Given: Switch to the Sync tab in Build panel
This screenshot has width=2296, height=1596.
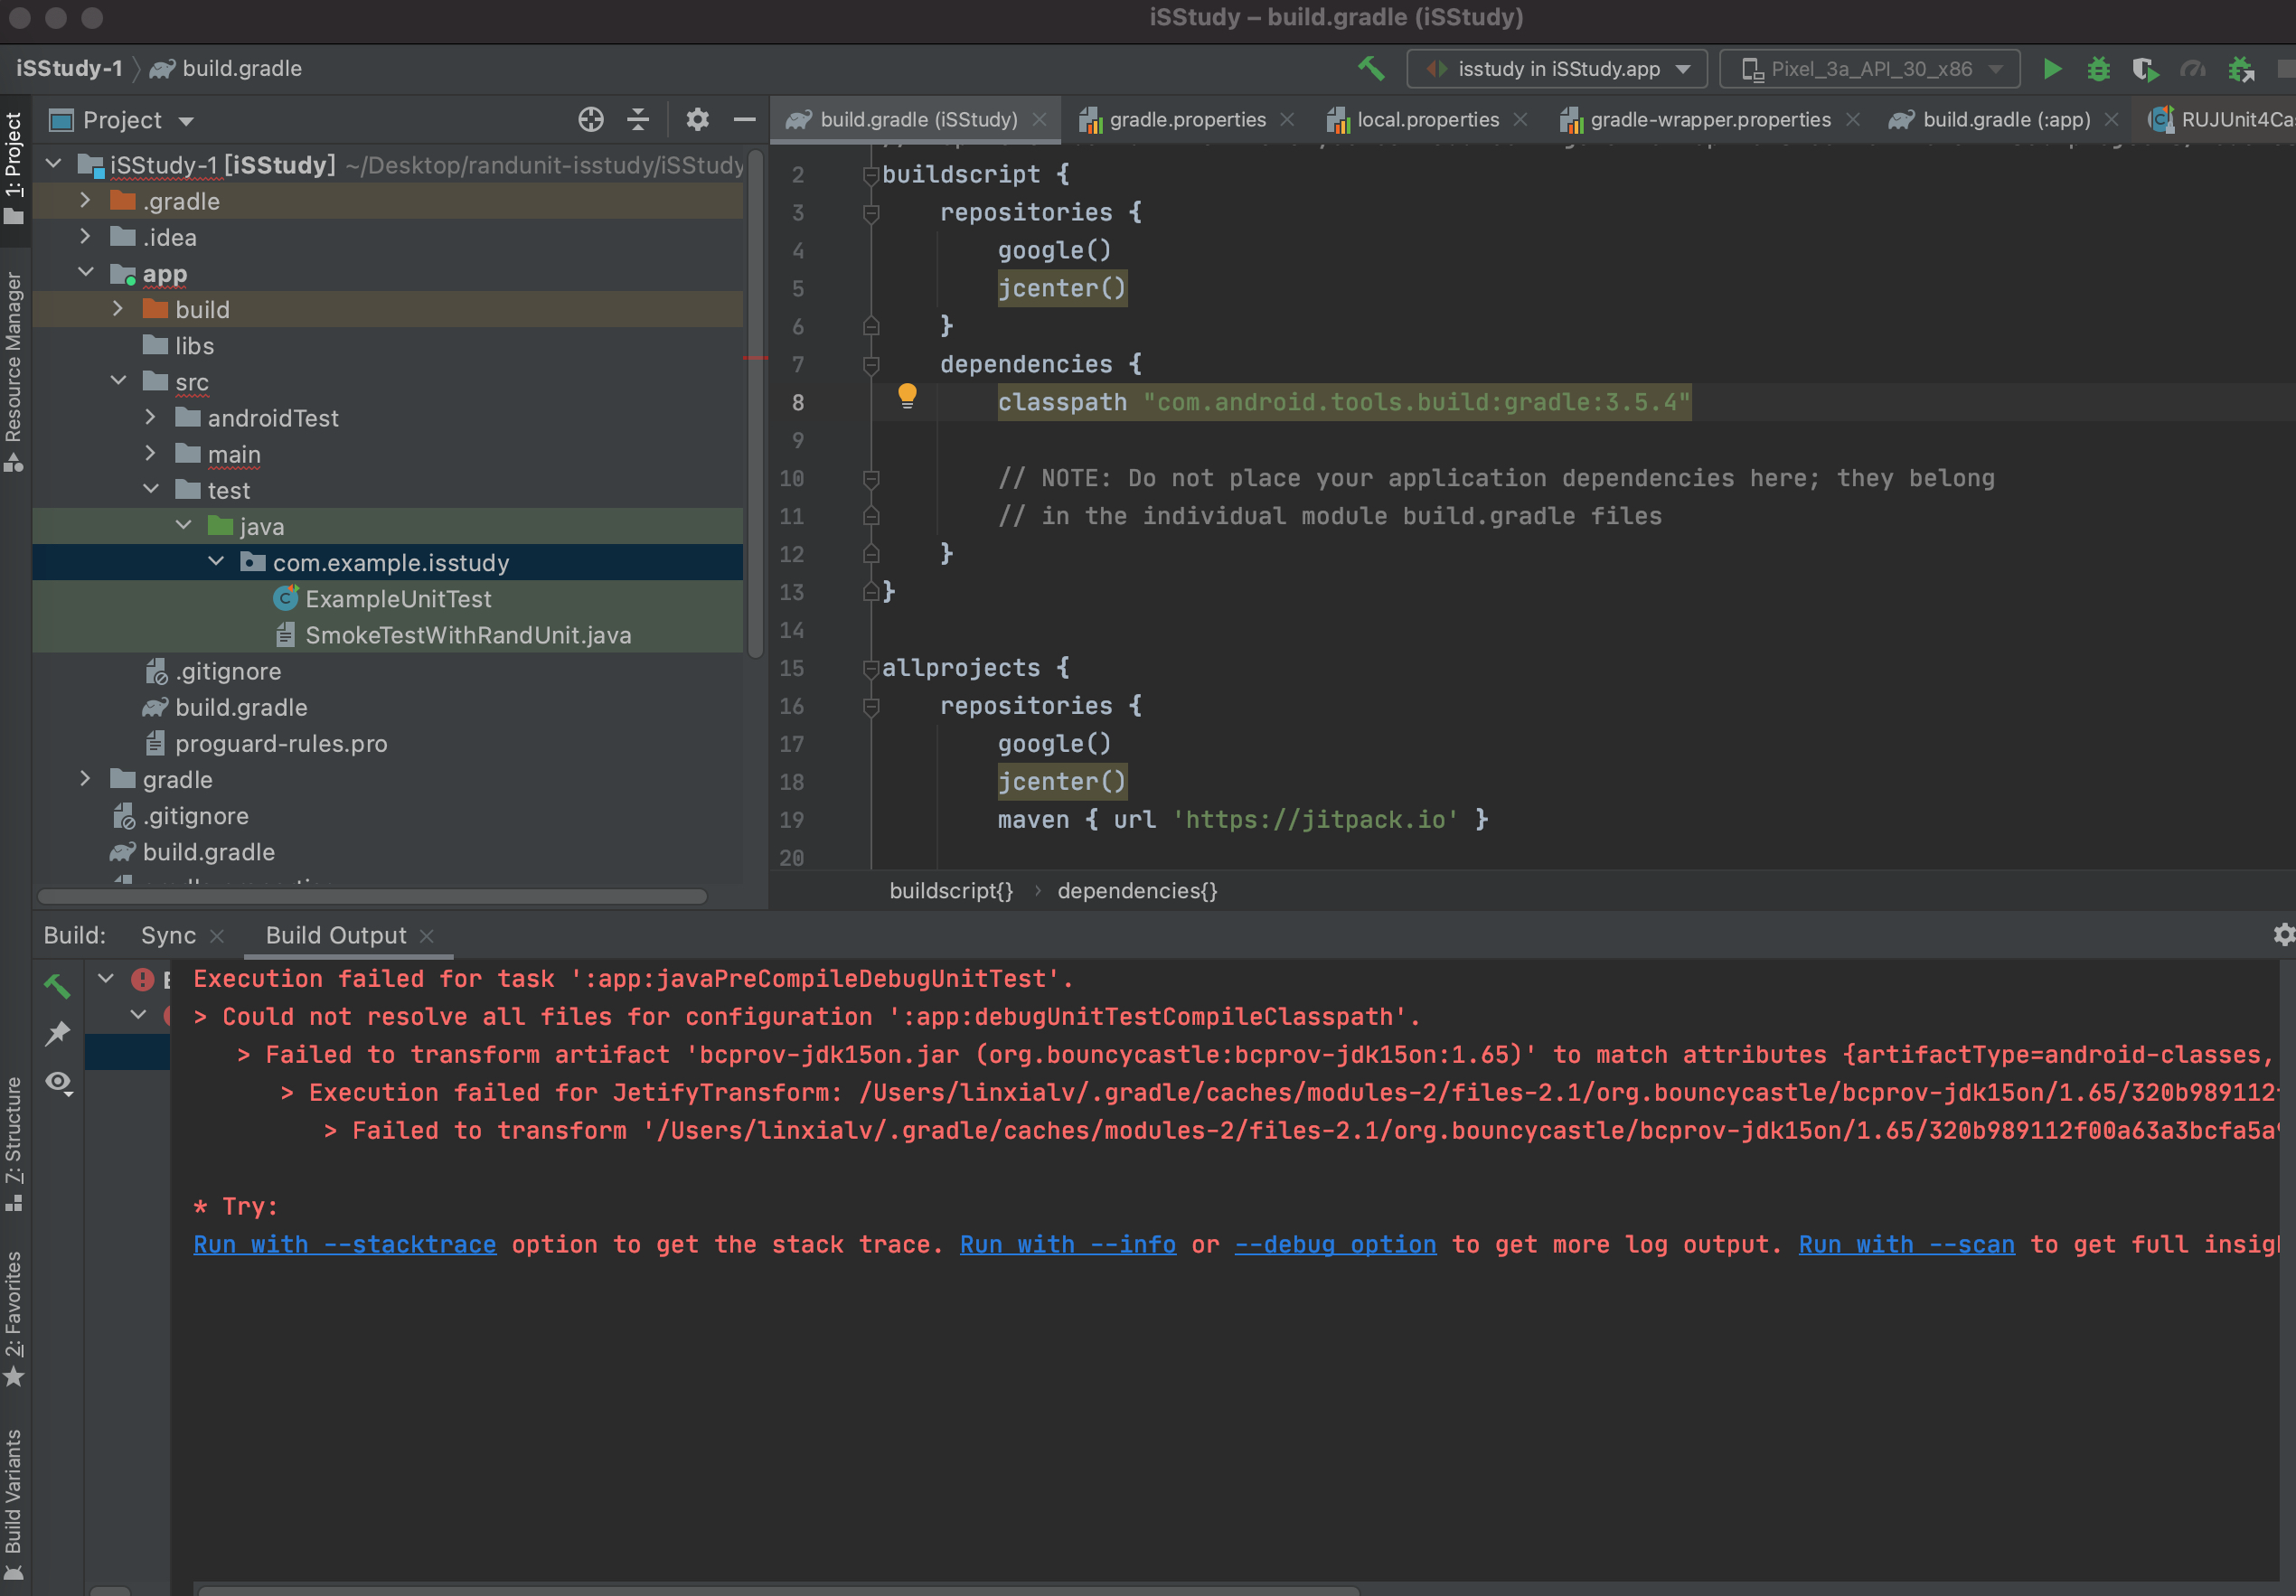Looking at the screenshot, I should click(x=168, y=935).
